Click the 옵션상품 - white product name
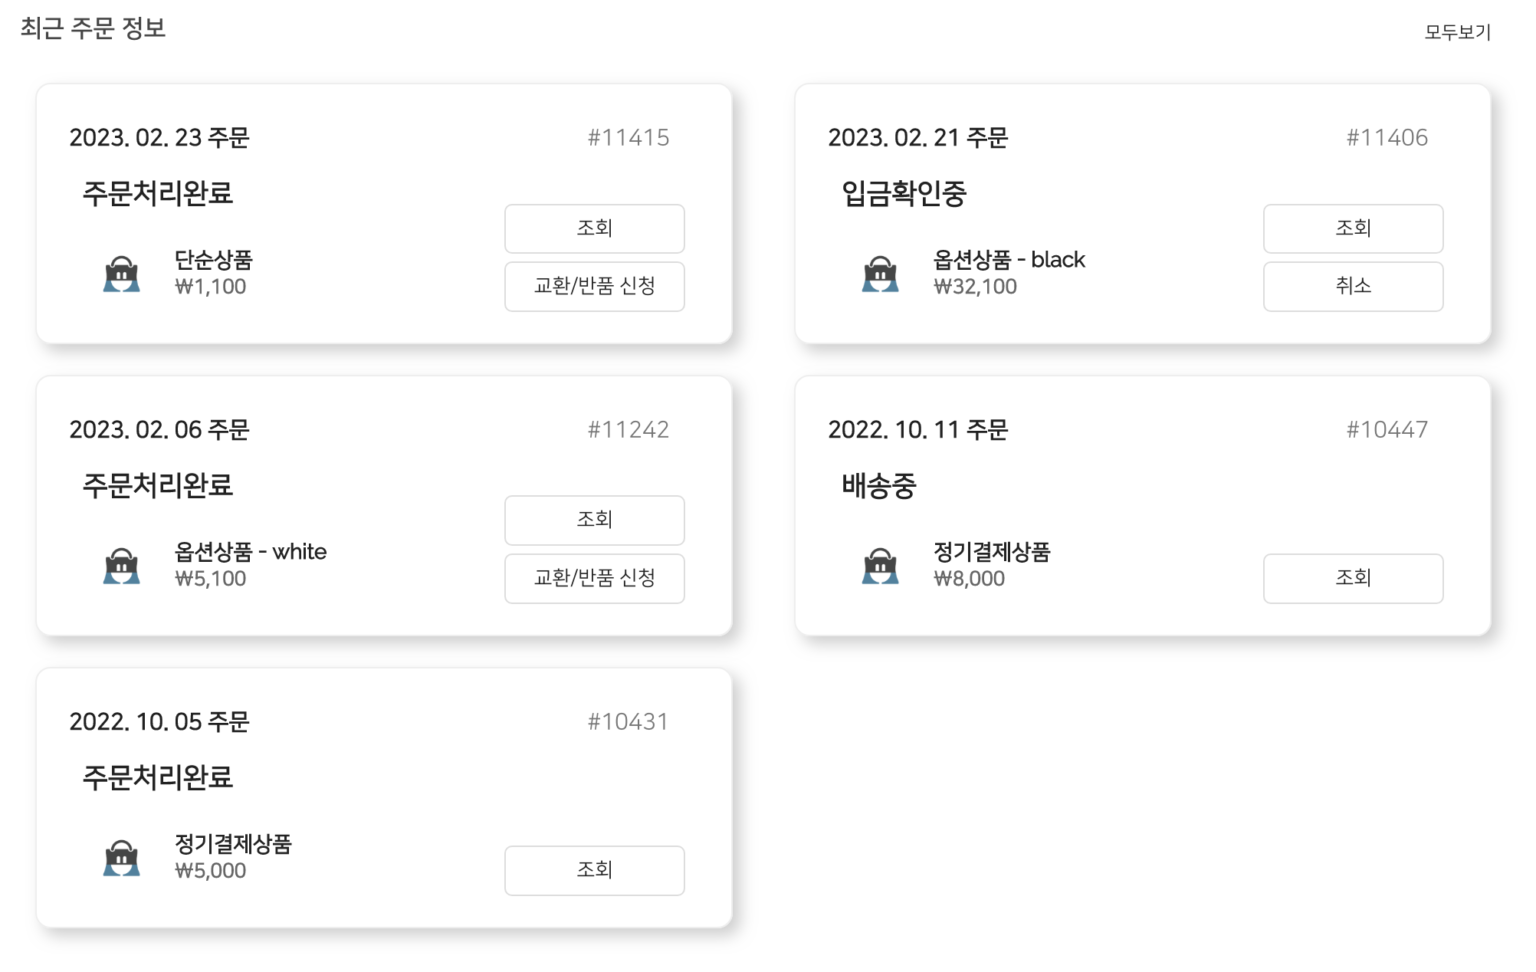This screenshot has height=972, width=1536. [x=250, y=552]
